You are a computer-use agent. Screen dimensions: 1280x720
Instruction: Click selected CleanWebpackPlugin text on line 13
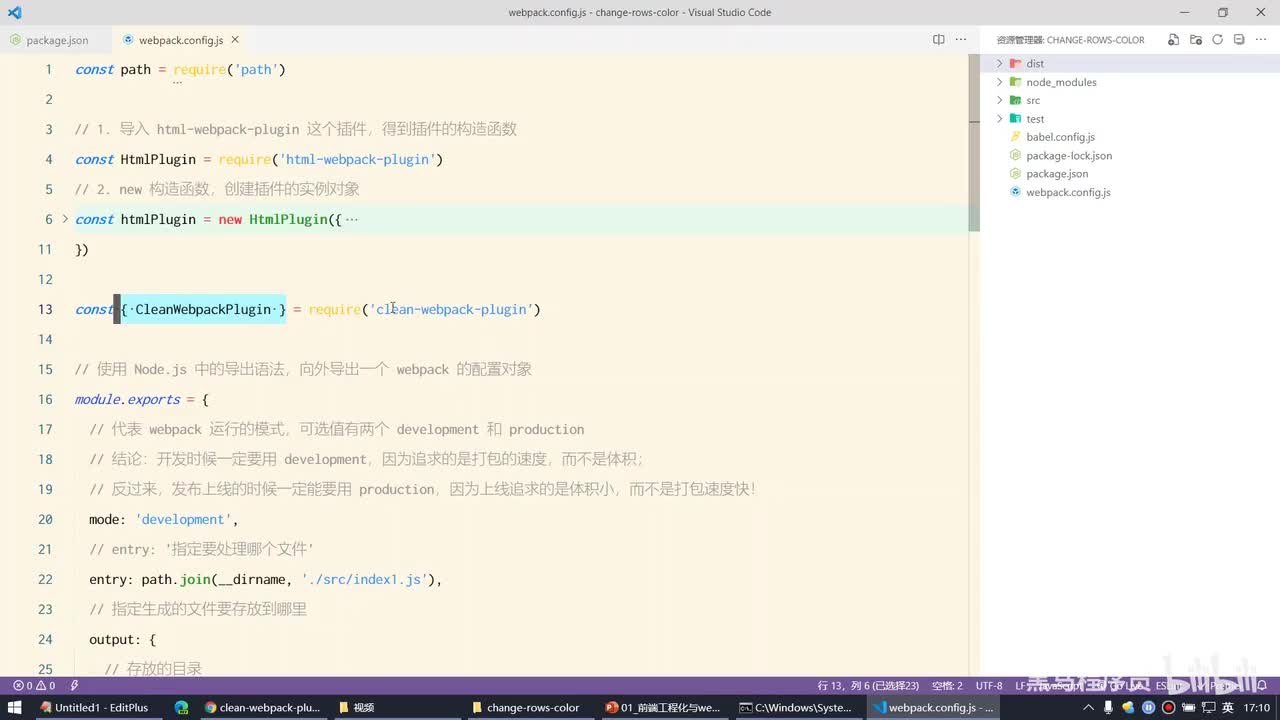203,309
